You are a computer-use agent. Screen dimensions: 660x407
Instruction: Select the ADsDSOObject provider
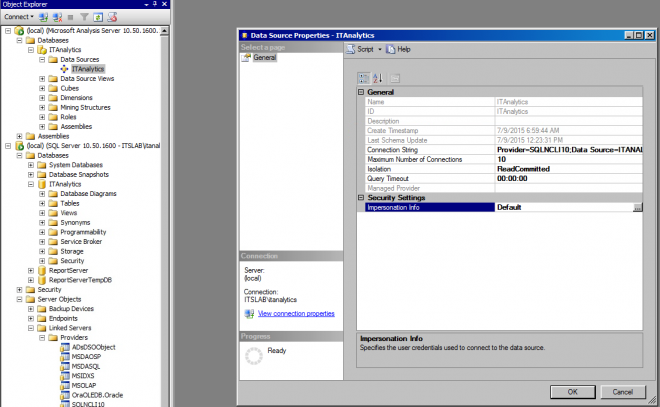coord(93,347)
